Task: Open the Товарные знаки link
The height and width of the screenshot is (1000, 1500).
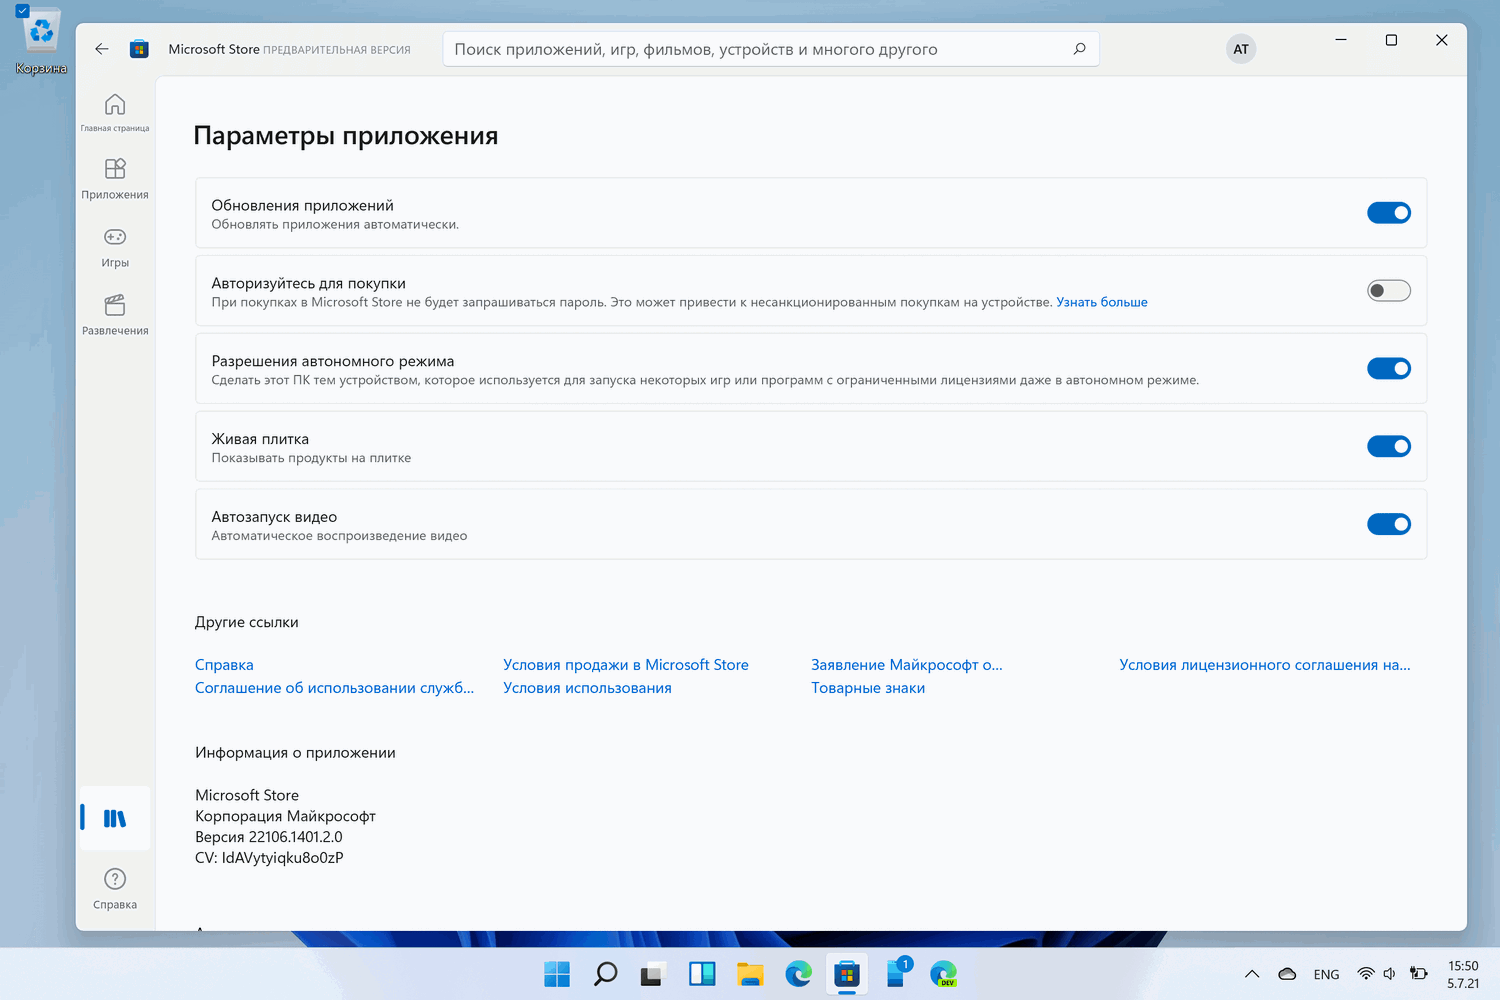Action: click(868, 688)
